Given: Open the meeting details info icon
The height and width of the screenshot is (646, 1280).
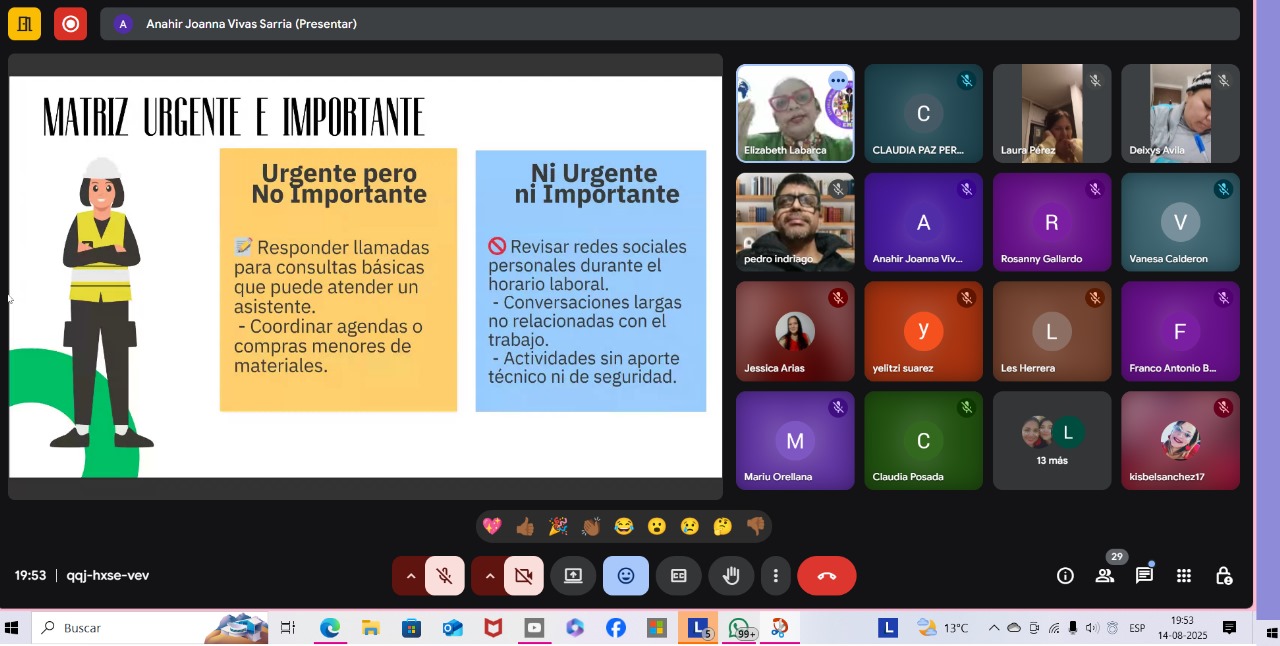Looking at the screenshot, I should tap(1065, 576).
